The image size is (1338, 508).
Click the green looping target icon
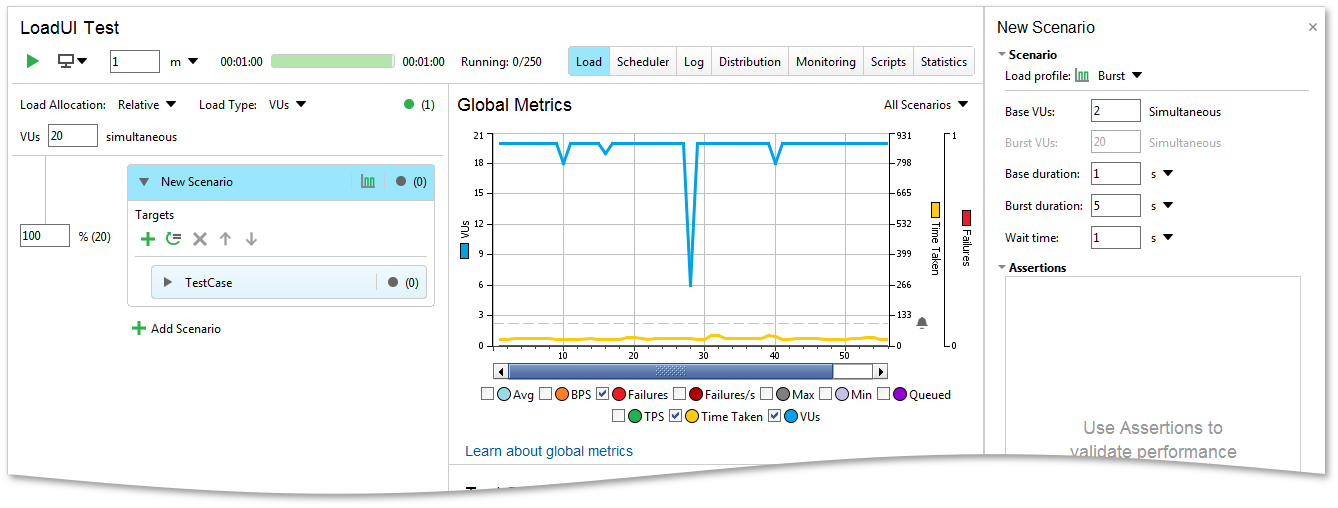174,239
